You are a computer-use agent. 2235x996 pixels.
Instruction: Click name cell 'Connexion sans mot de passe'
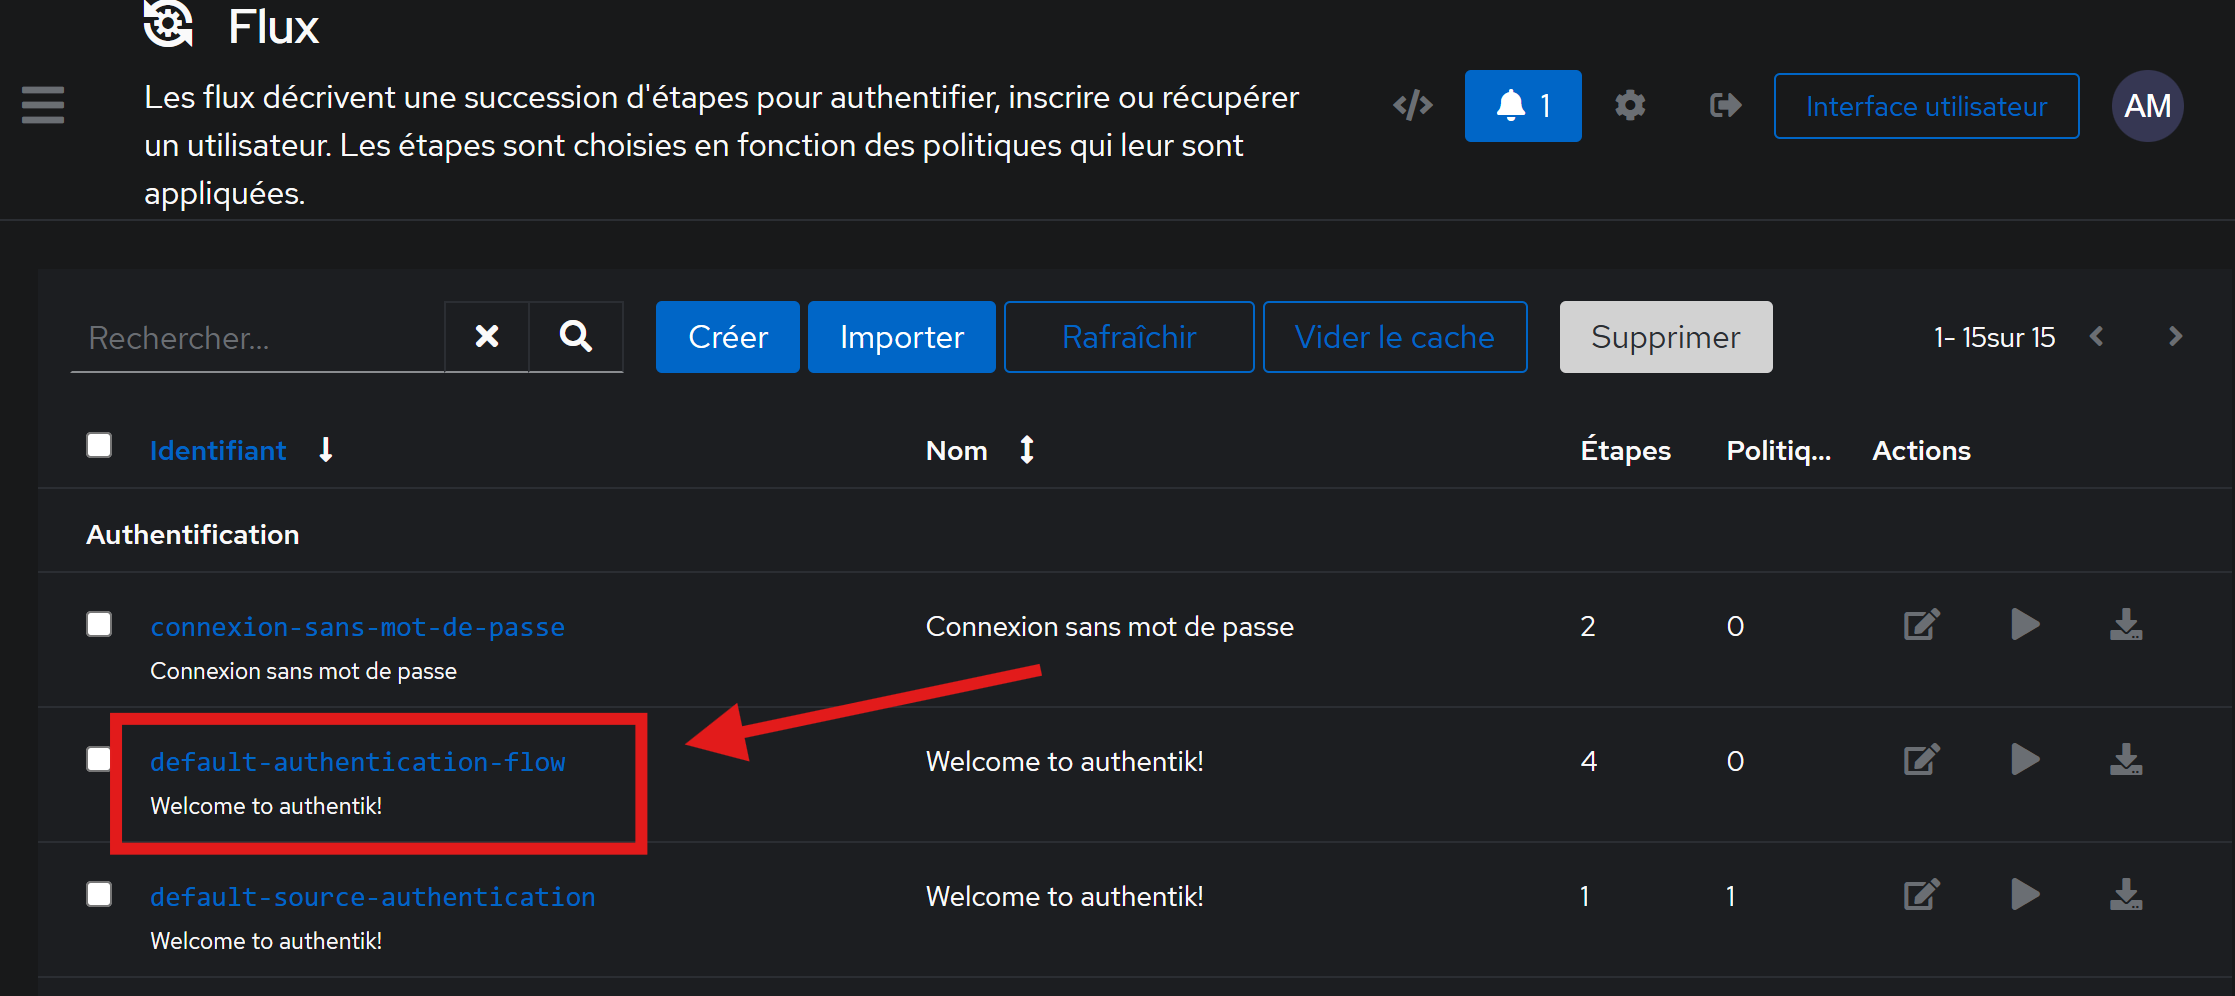click(1110, 626)
